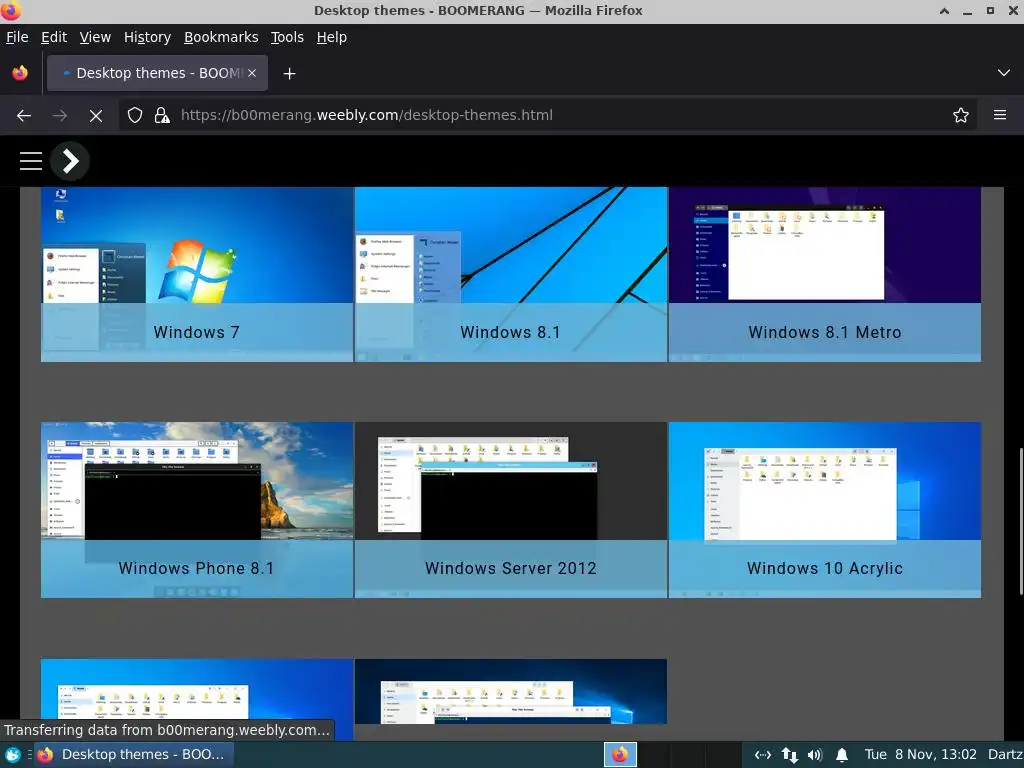The image size is (1024, 768).
Task: Click the Firefox View icon next to the tabs
Action: pyautogui.click(x=20, y=73)
